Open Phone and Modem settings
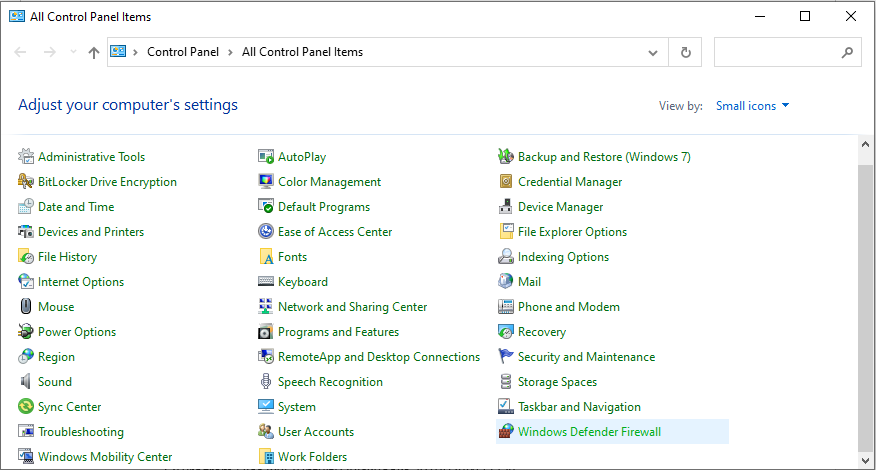 point(569,307)
